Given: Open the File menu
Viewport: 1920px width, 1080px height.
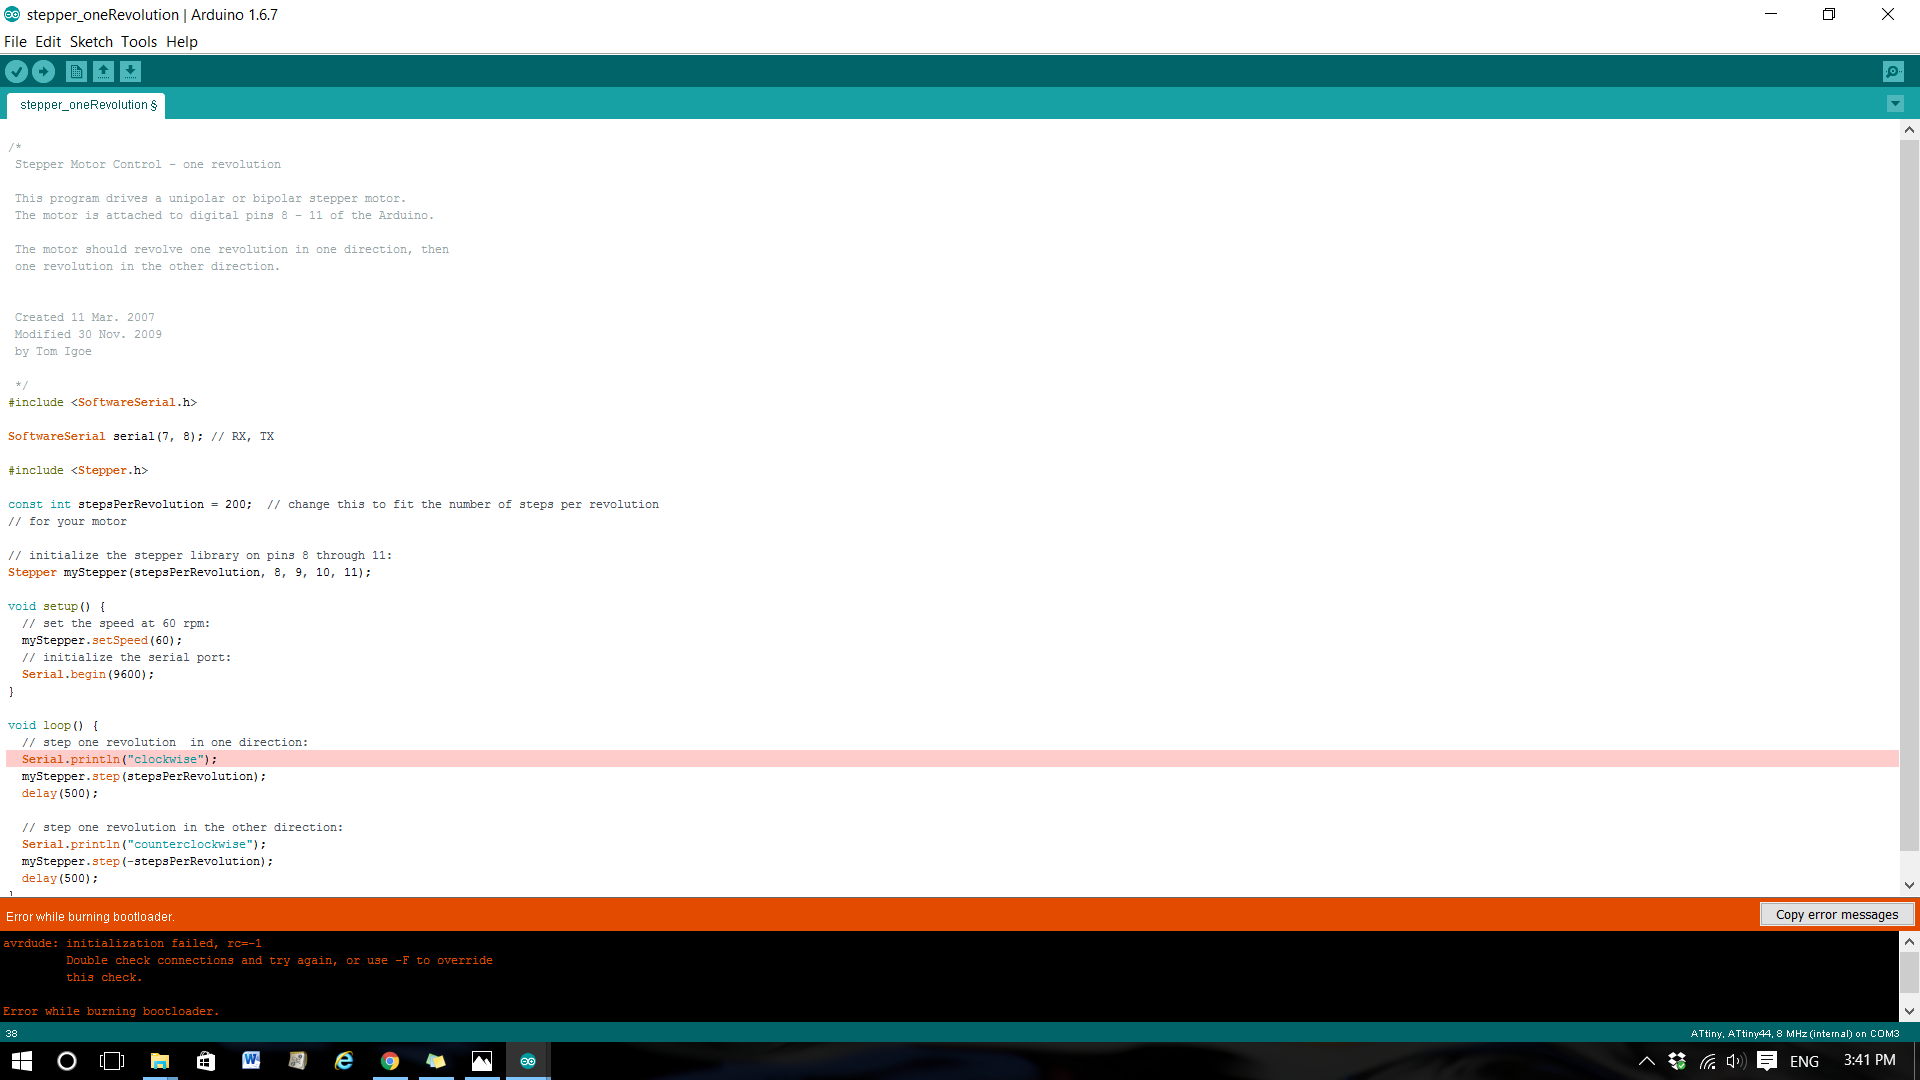Looking at the screenshot, I should click(x=15, y=42).
